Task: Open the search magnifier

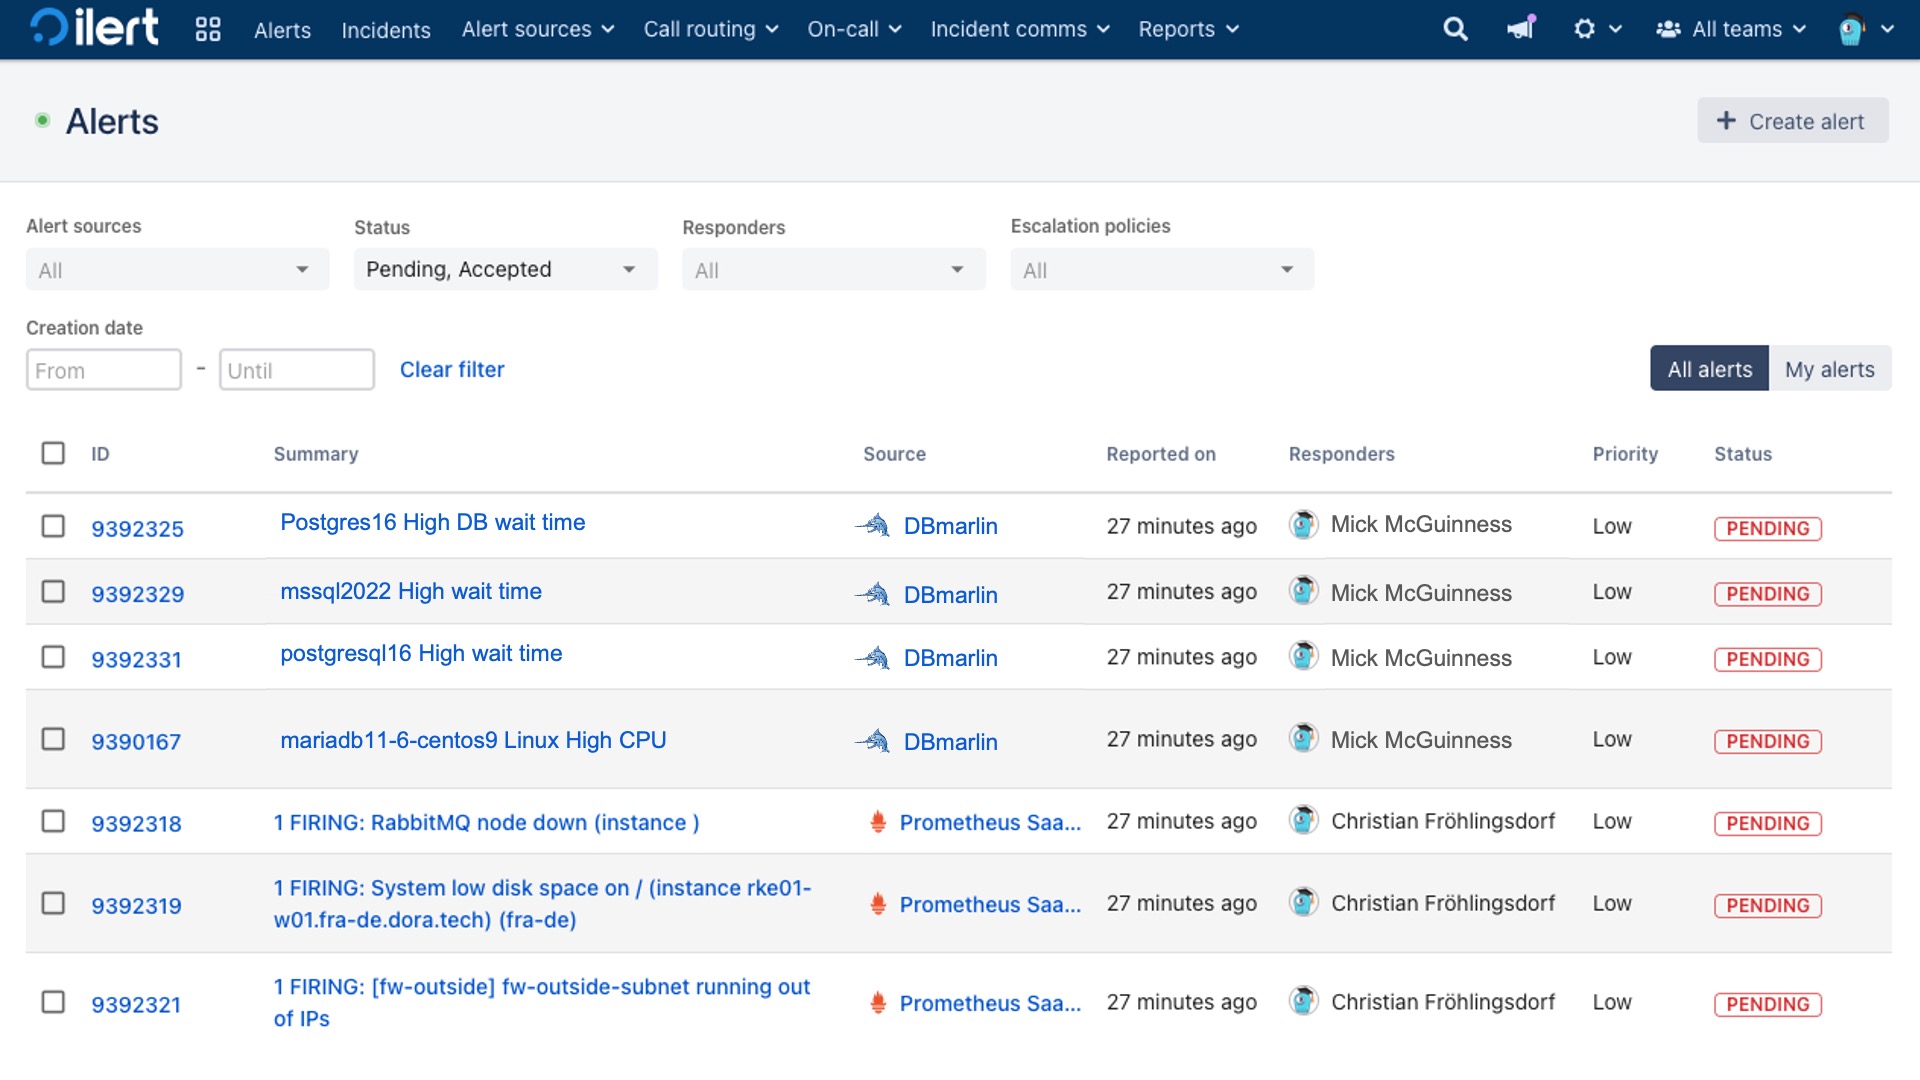Action: coord(1455,29)
